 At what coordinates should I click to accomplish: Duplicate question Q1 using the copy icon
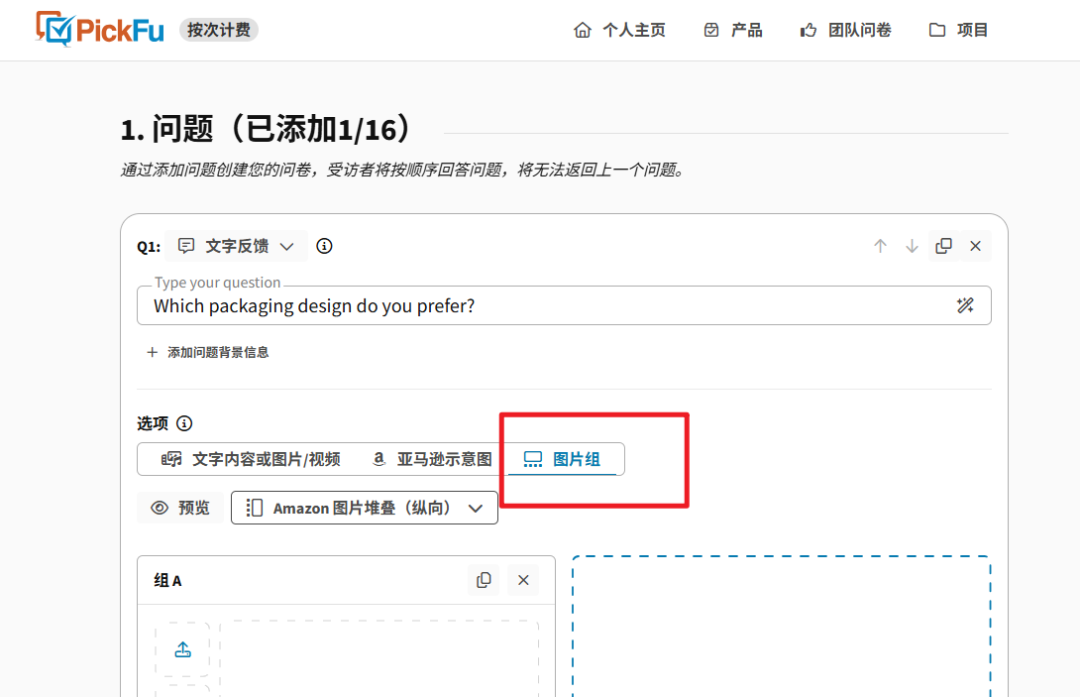pos(943,245)
